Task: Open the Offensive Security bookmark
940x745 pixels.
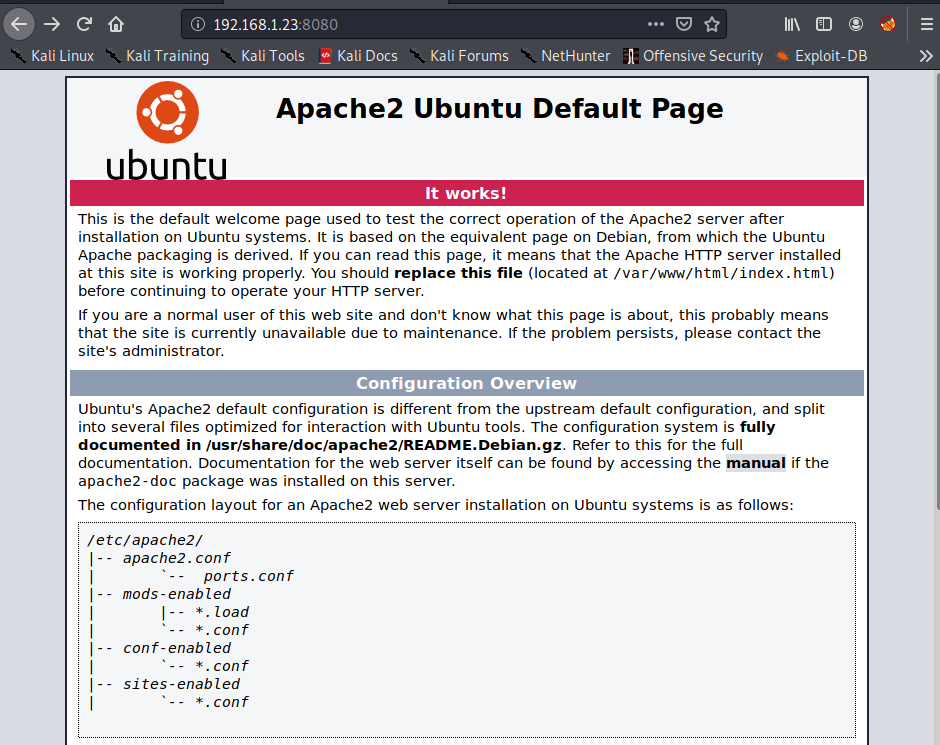Action: pyautogui.click(x=693, y=56)
